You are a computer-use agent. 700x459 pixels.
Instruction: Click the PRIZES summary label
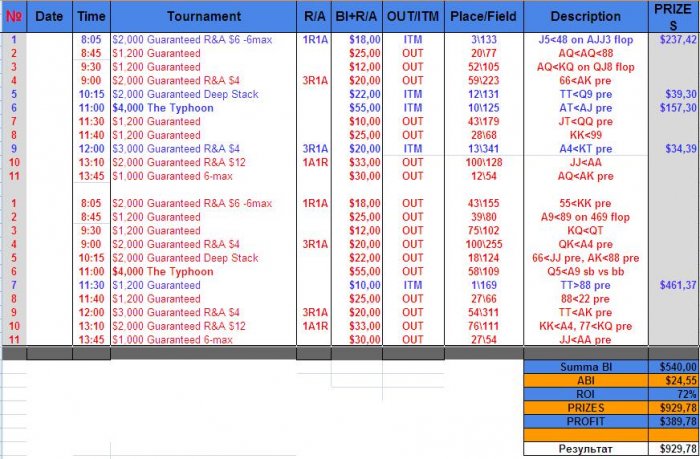[x=586, y=408]
